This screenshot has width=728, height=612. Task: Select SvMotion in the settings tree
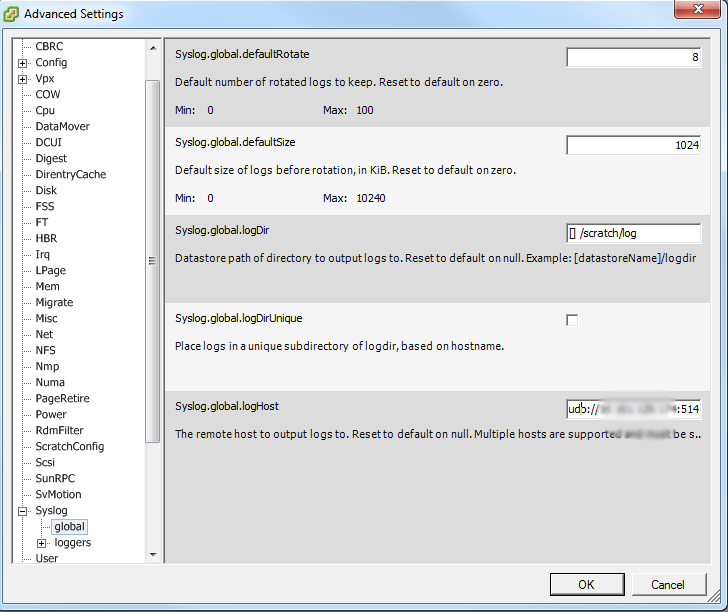pos(58,495)
